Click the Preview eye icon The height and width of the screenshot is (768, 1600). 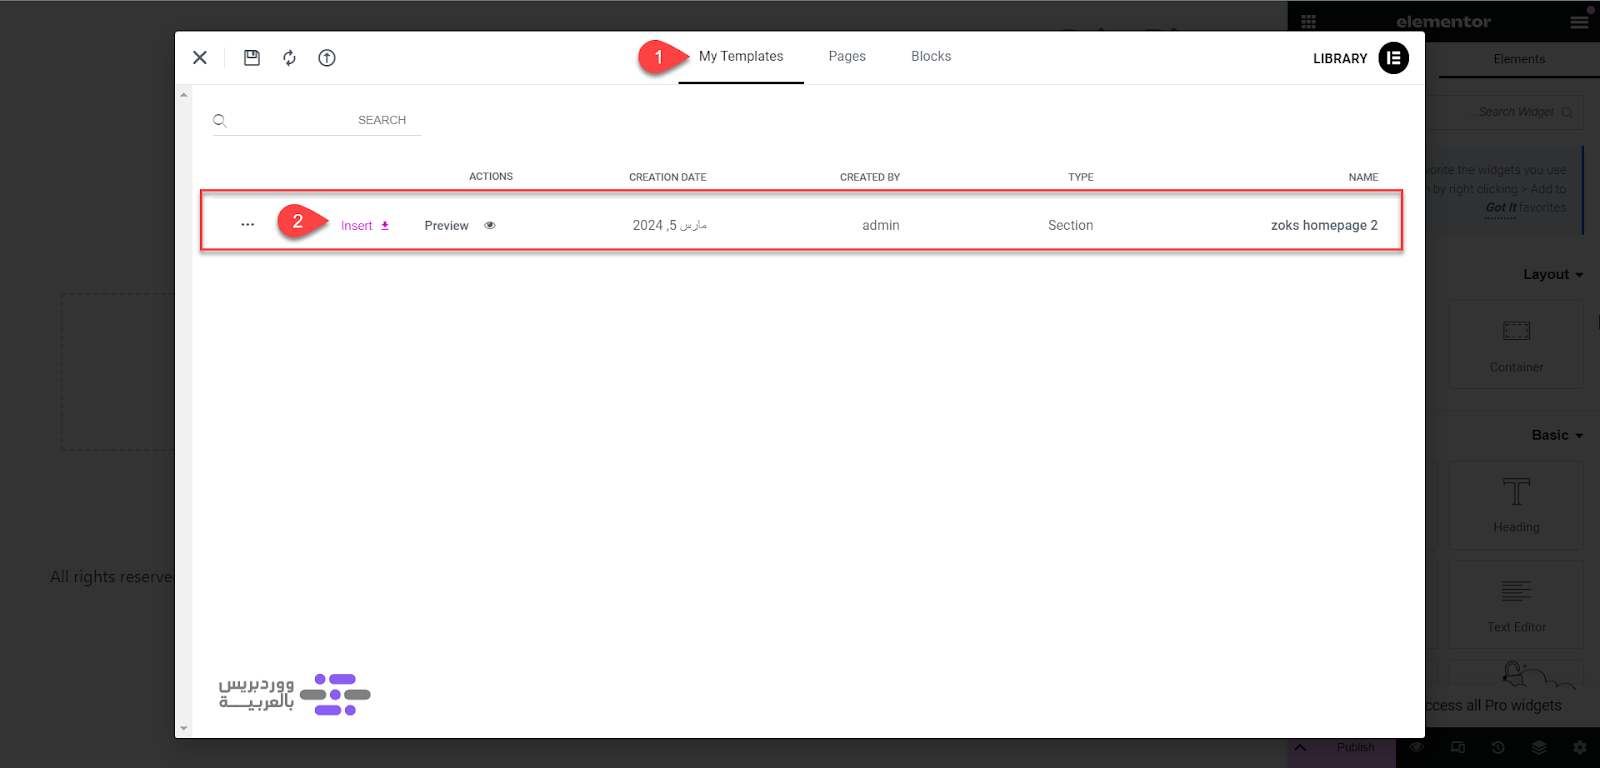click(490, 225)
